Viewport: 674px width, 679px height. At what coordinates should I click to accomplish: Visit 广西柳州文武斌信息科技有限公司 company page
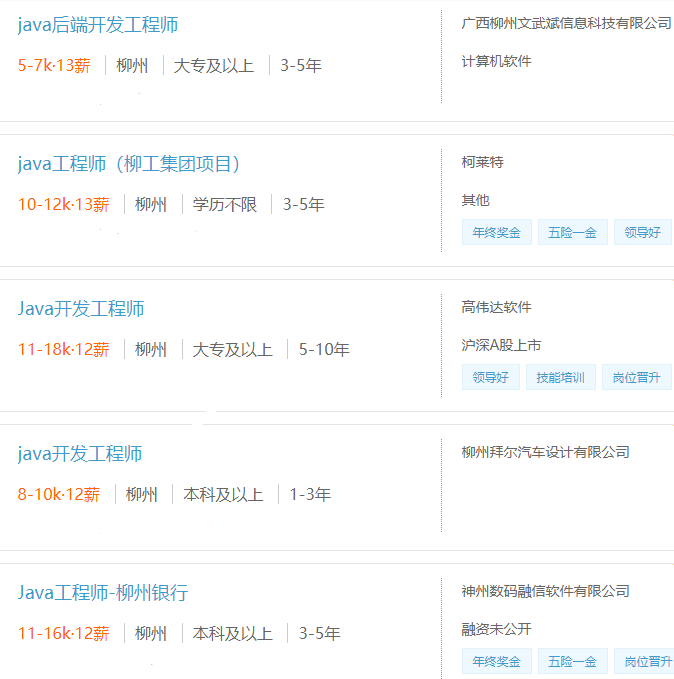click(x=566, y=23)
